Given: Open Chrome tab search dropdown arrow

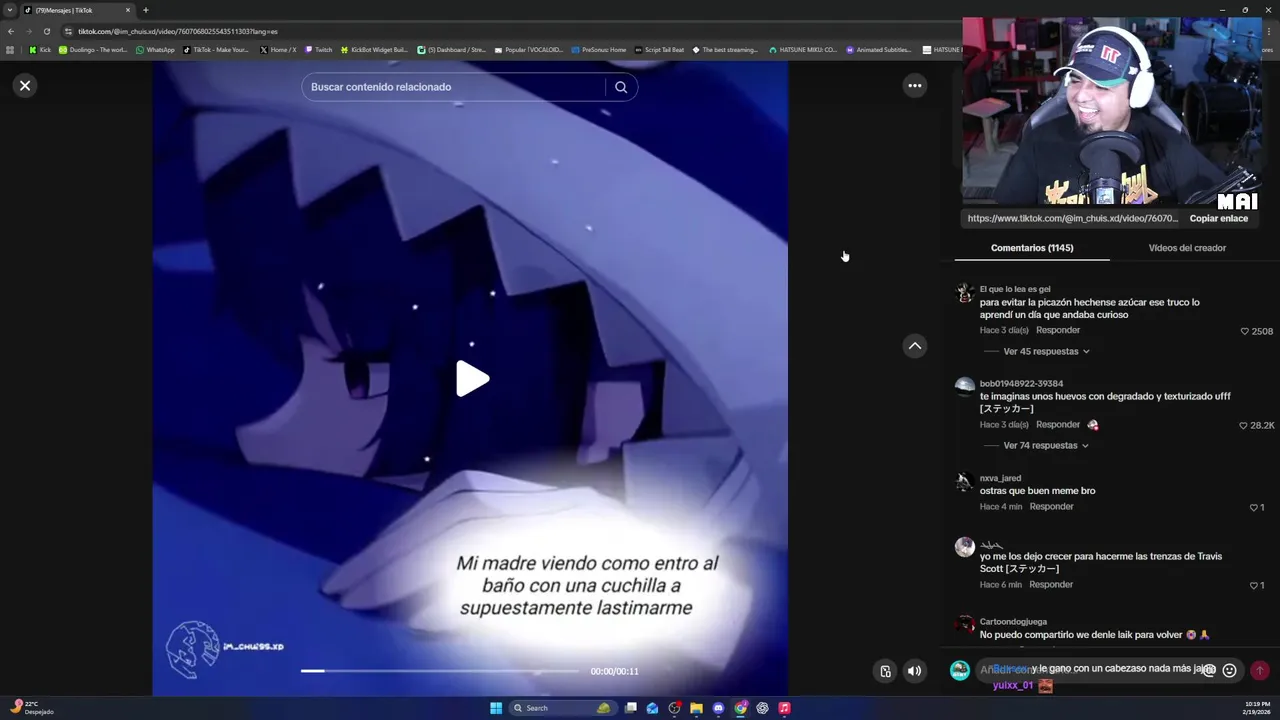Looking at the screenshot, I should (x=10, y=10).
